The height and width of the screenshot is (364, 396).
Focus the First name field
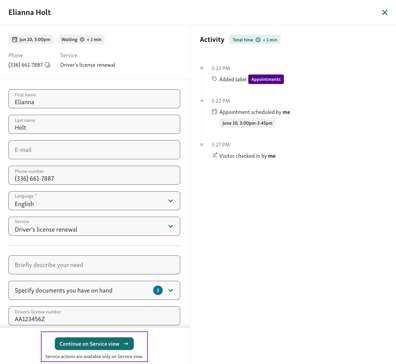tap(94, 99)
